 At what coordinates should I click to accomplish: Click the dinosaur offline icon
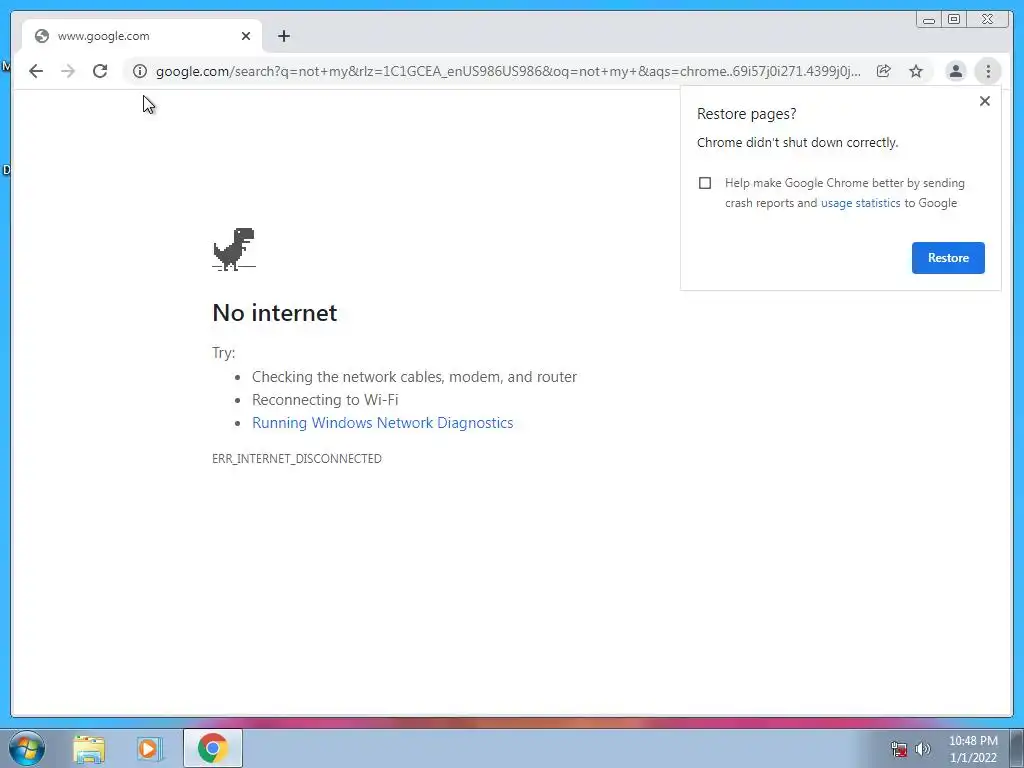[234, 249]
